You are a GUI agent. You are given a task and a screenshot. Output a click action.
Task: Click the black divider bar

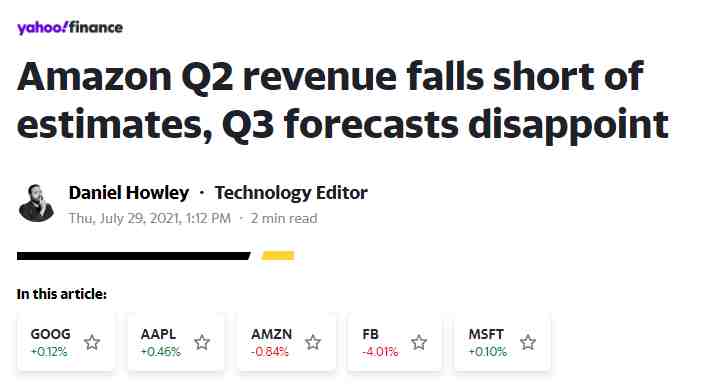coord(134,256)
